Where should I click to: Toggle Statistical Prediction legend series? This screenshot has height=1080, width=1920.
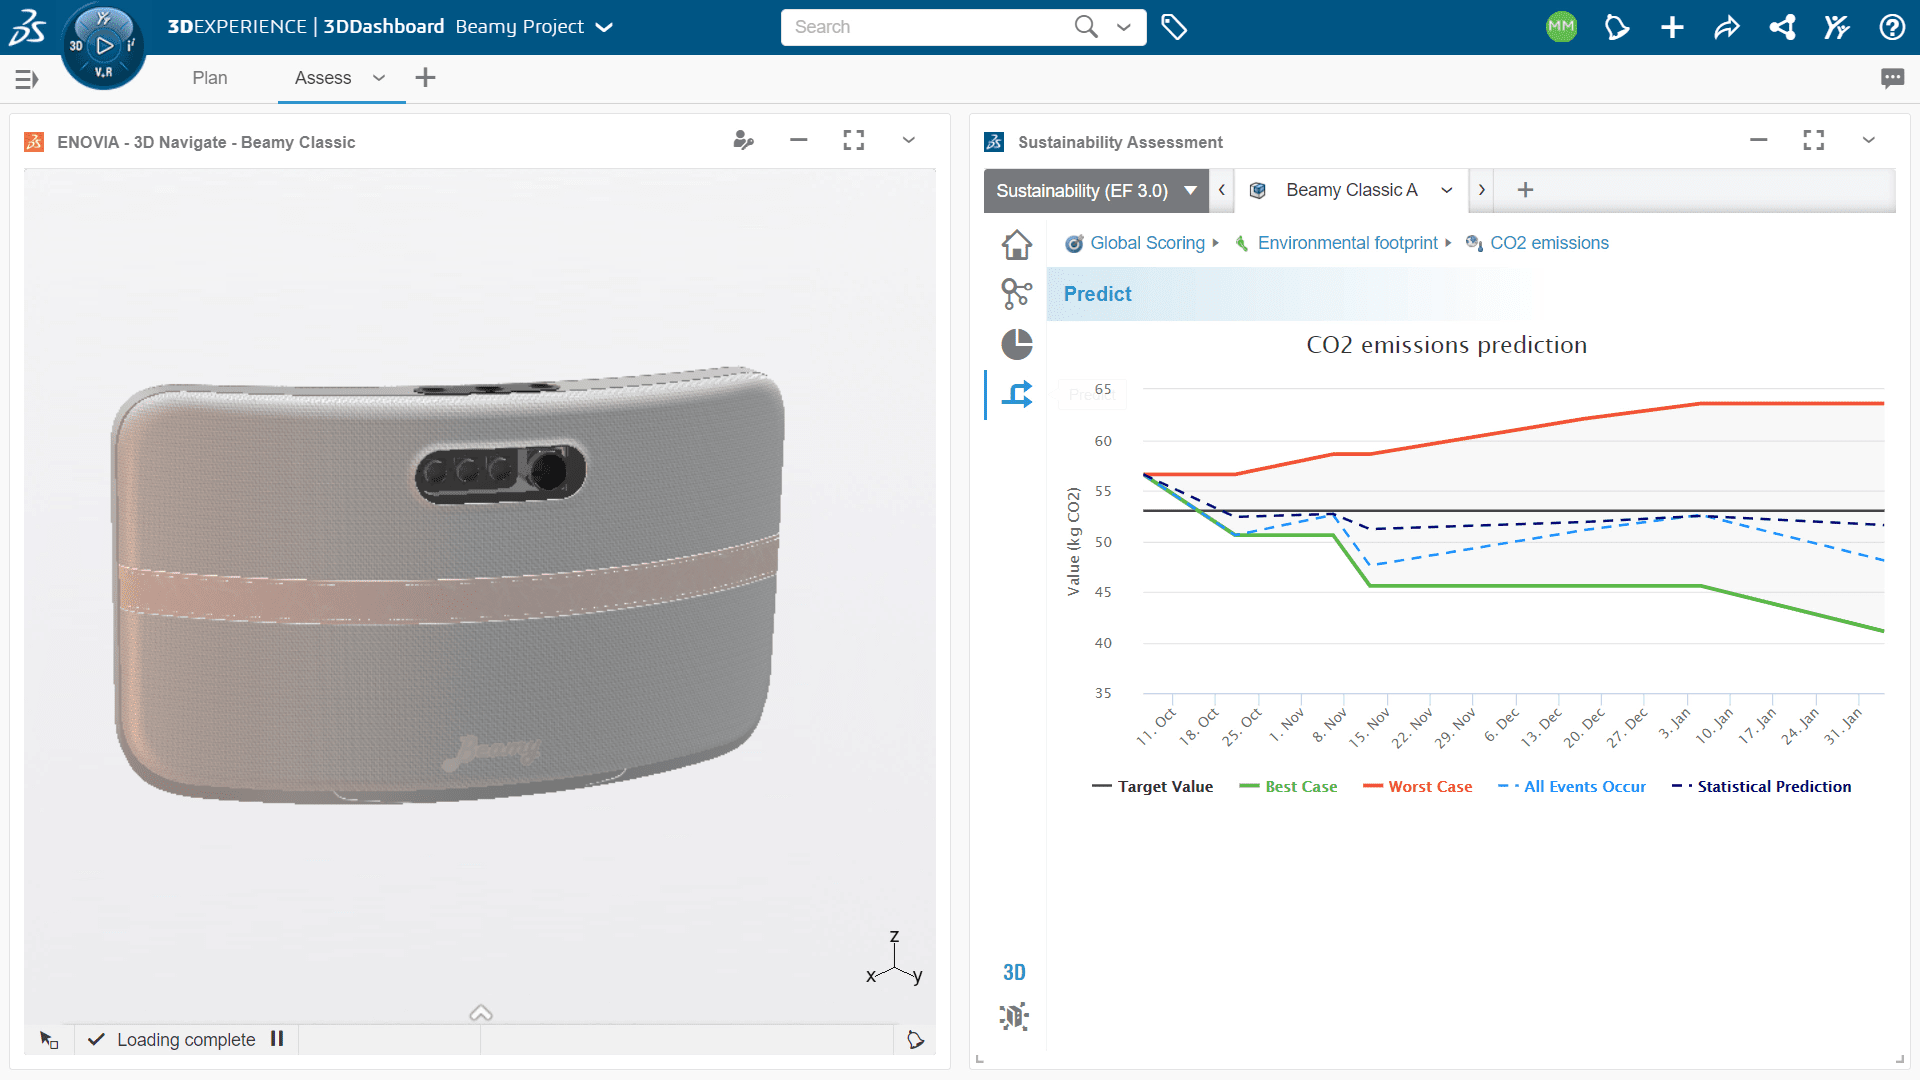(1761, 787)
